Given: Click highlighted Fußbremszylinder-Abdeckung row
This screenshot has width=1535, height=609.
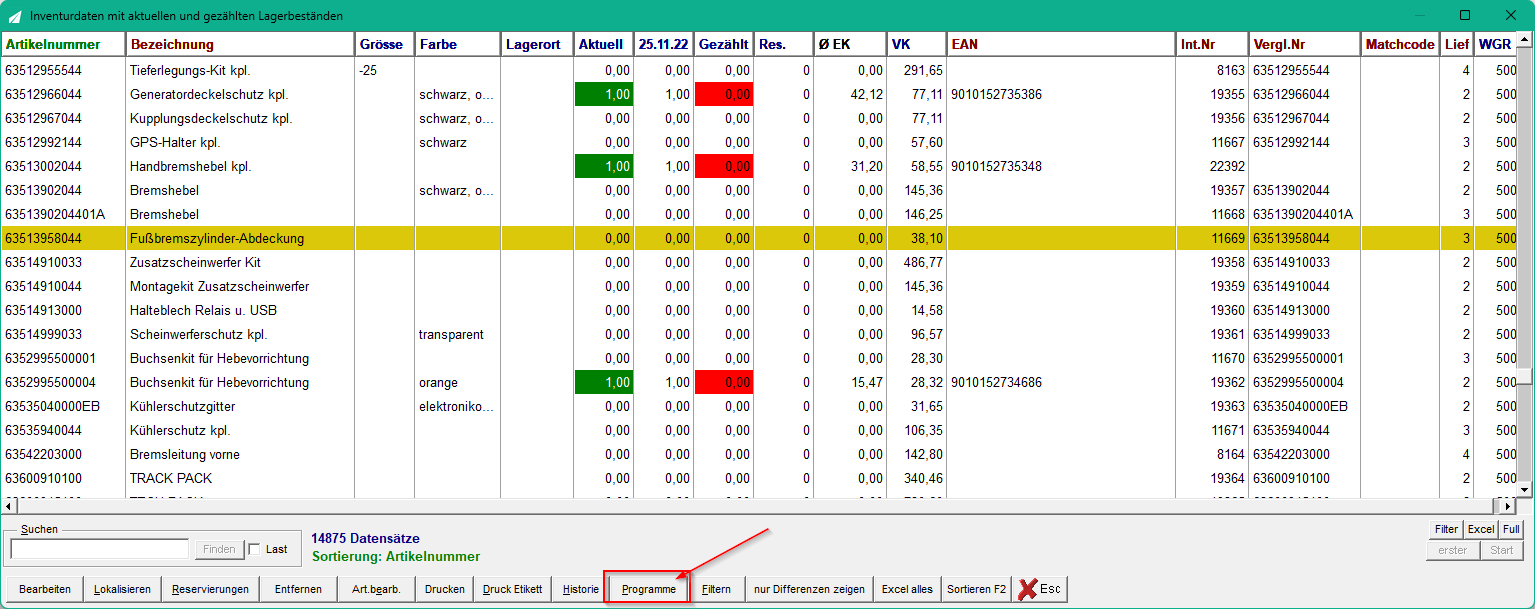Looking at the screenshot, I should coord(758,238).
